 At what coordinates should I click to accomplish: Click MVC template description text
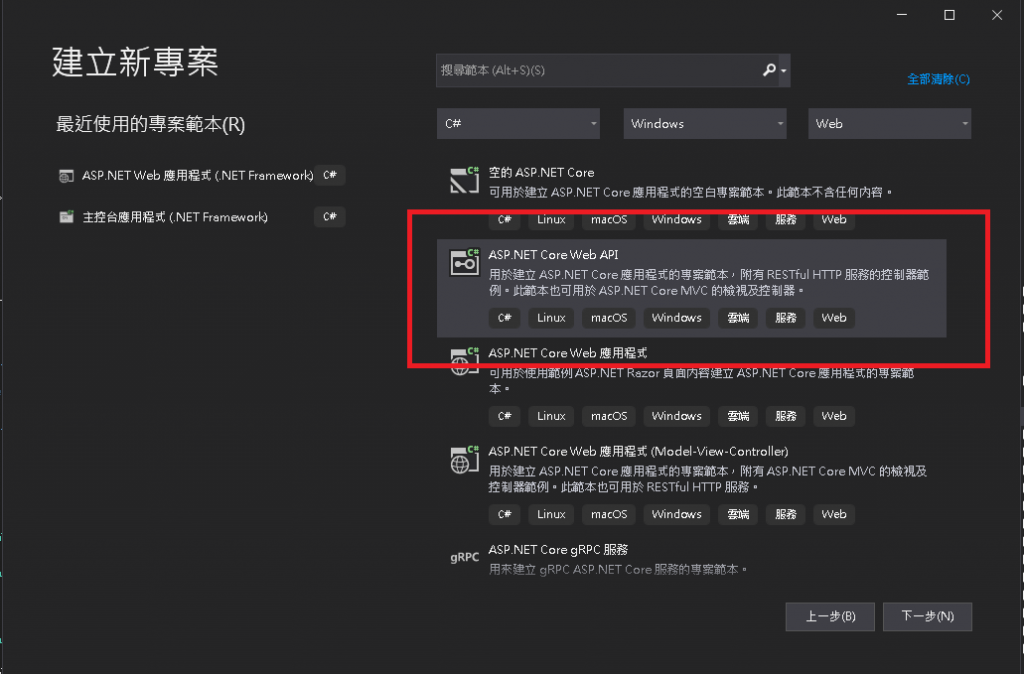click(708, 479)
